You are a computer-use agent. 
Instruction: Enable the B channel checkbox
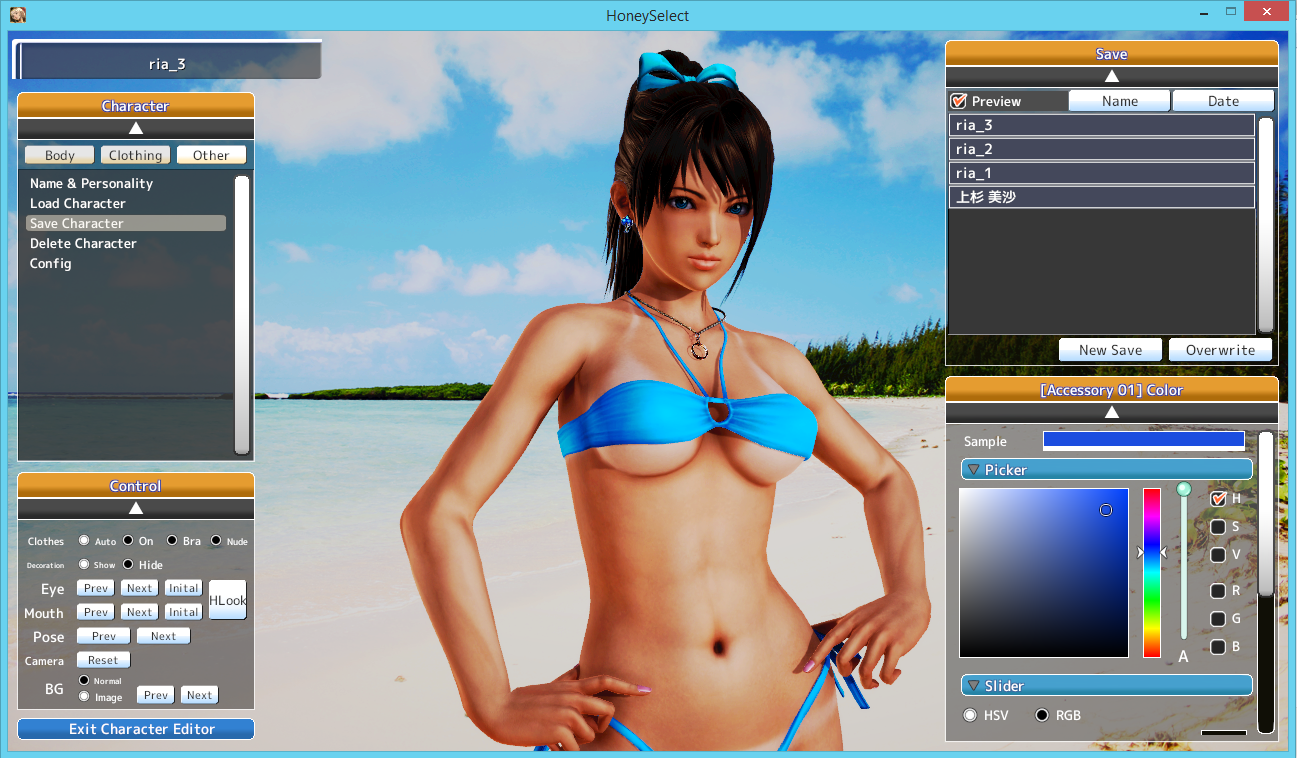pyautogui.click(x=1218, y=647)
